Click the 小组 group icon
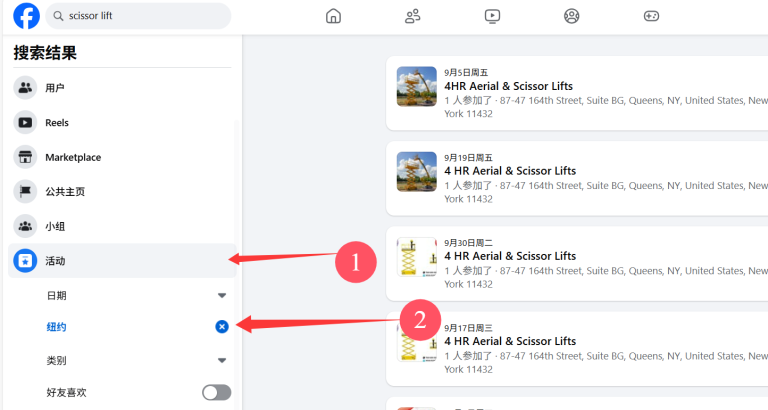The image size is (768, 410). pyautogui.click(x=25, y=226)
